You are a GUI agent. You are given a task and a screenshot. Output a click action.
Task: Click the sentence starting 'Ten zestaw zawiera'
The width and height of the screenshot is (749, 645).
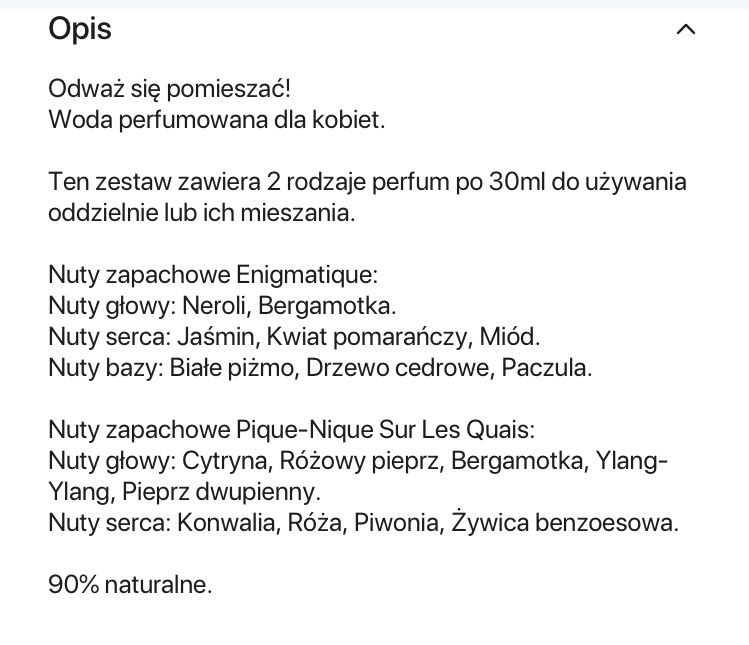click(x=367, y=184)
